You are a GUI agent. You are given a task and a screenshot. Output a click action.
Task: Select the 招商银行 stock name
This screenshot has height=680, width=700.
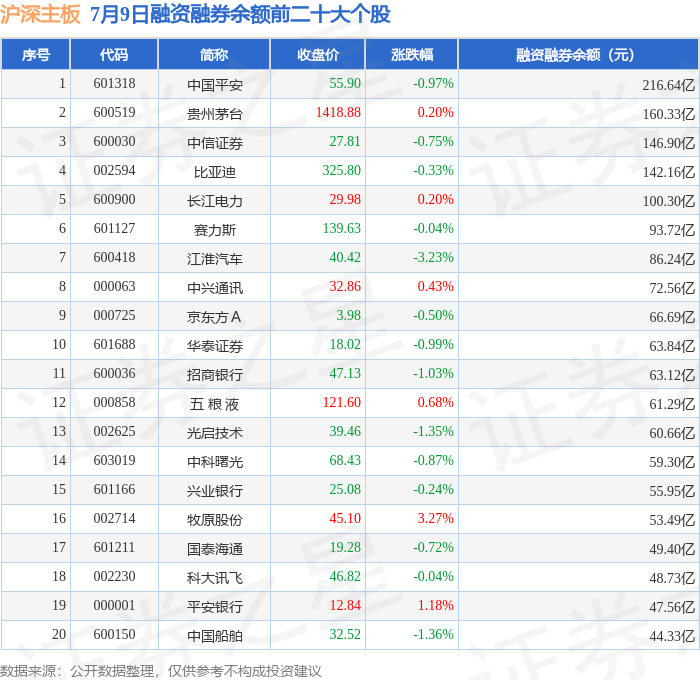point(215,375)
